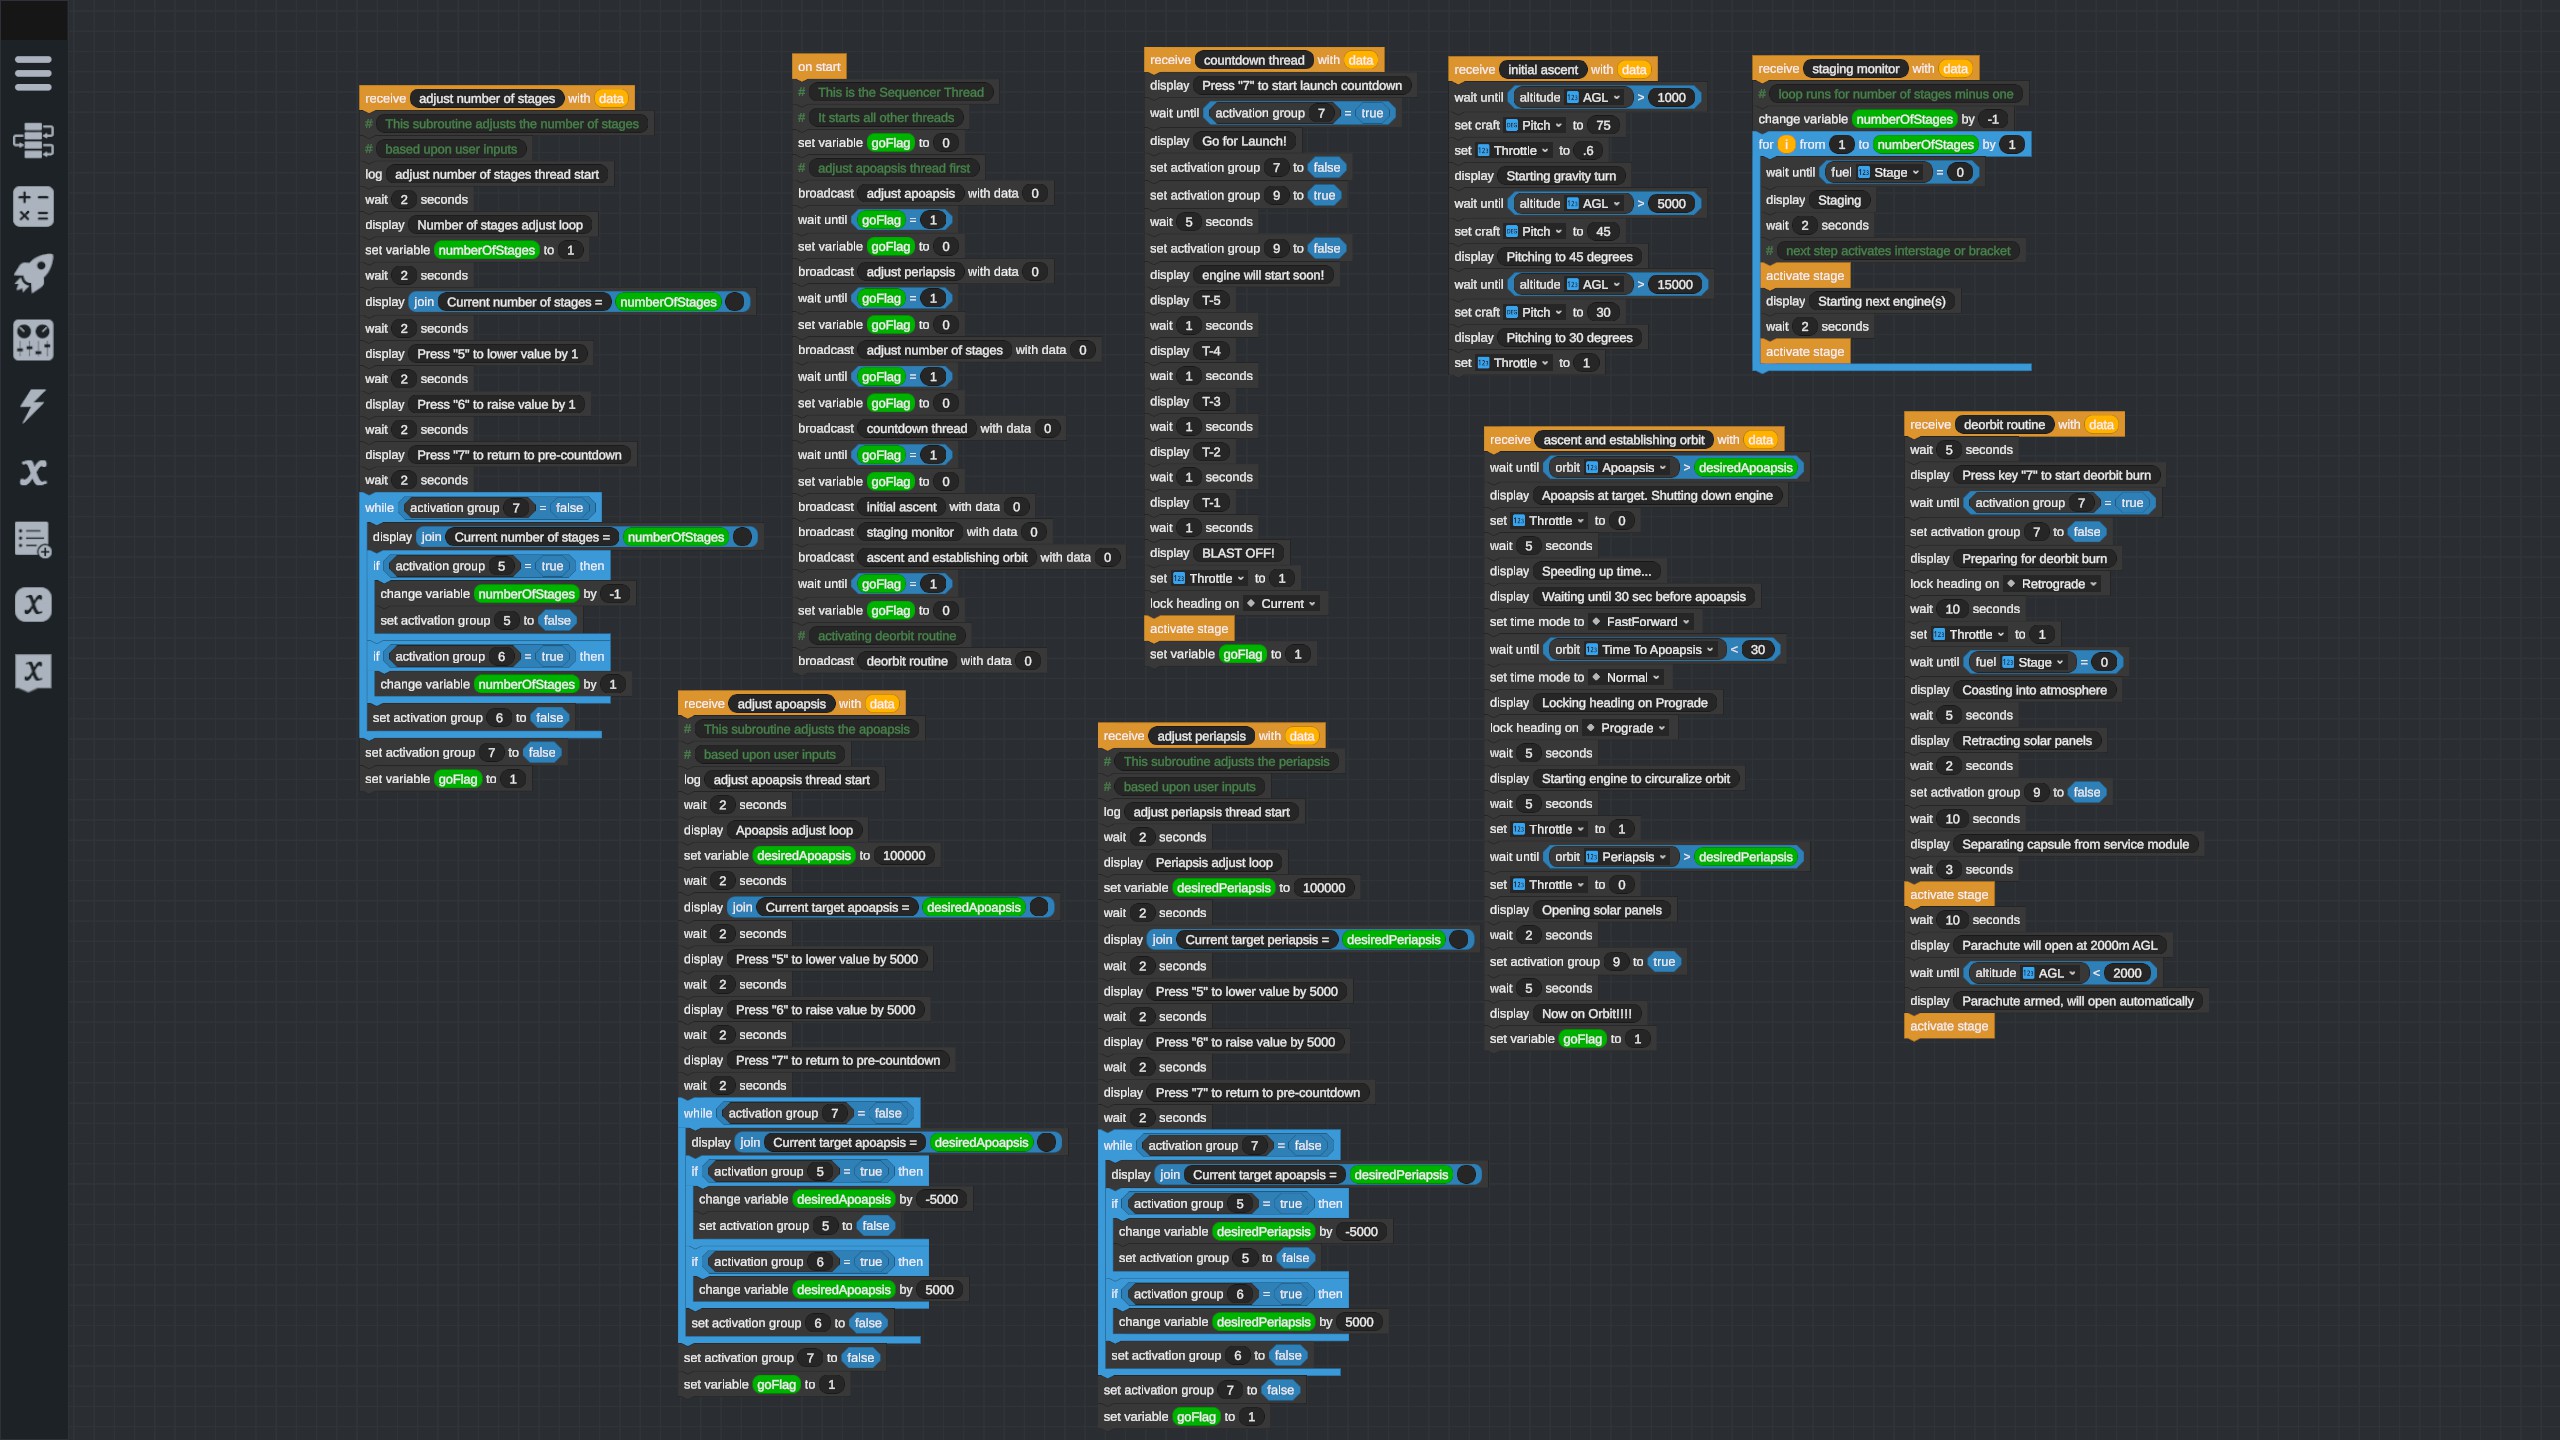The image size is (2560, 1440).
Task: Click the 15000 altitude value field
Action: coord(1674,285)
